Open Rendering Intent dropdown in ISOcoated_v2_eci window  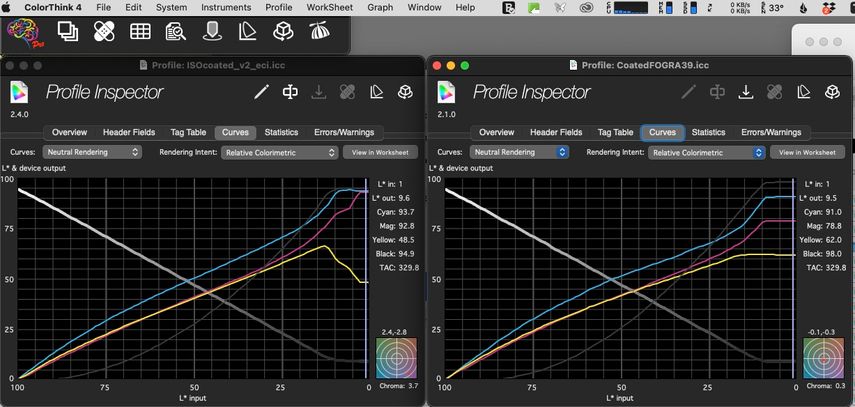tap(280, 153)
